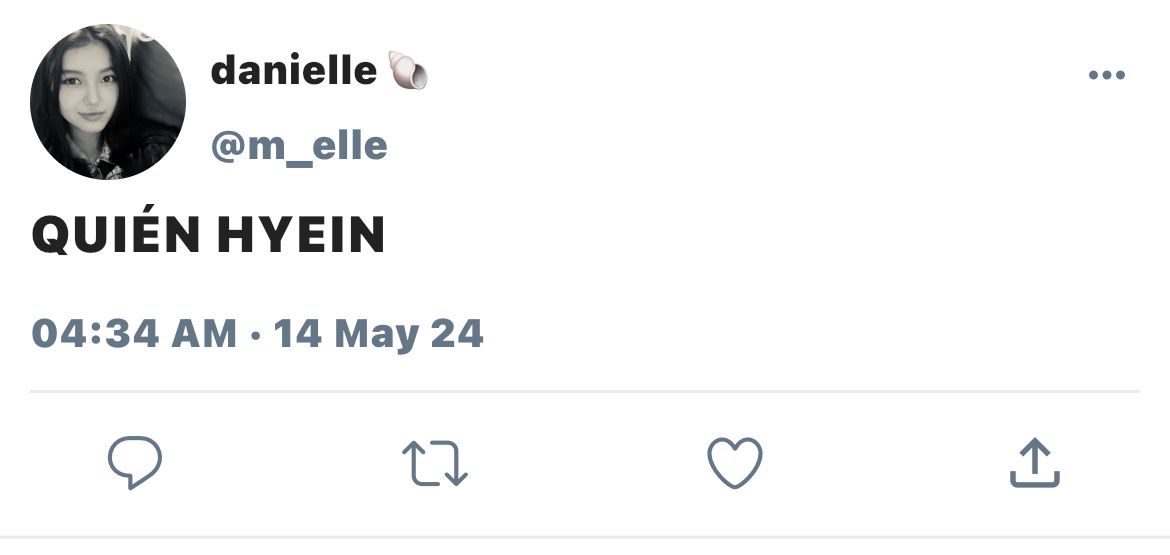Click the date 14 May 24
1170x555 pixels.
pyautogui.click(x=378, y=335)
